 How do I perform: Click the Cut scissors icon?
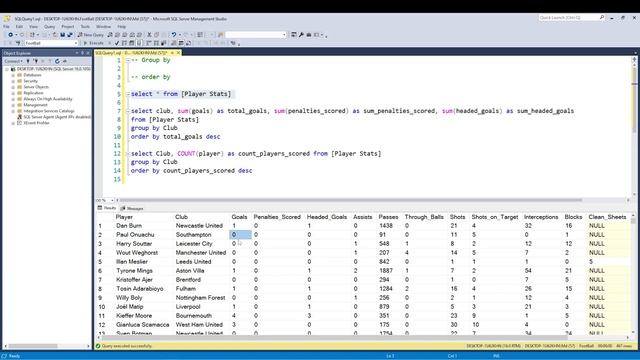[x=149, y=35]
